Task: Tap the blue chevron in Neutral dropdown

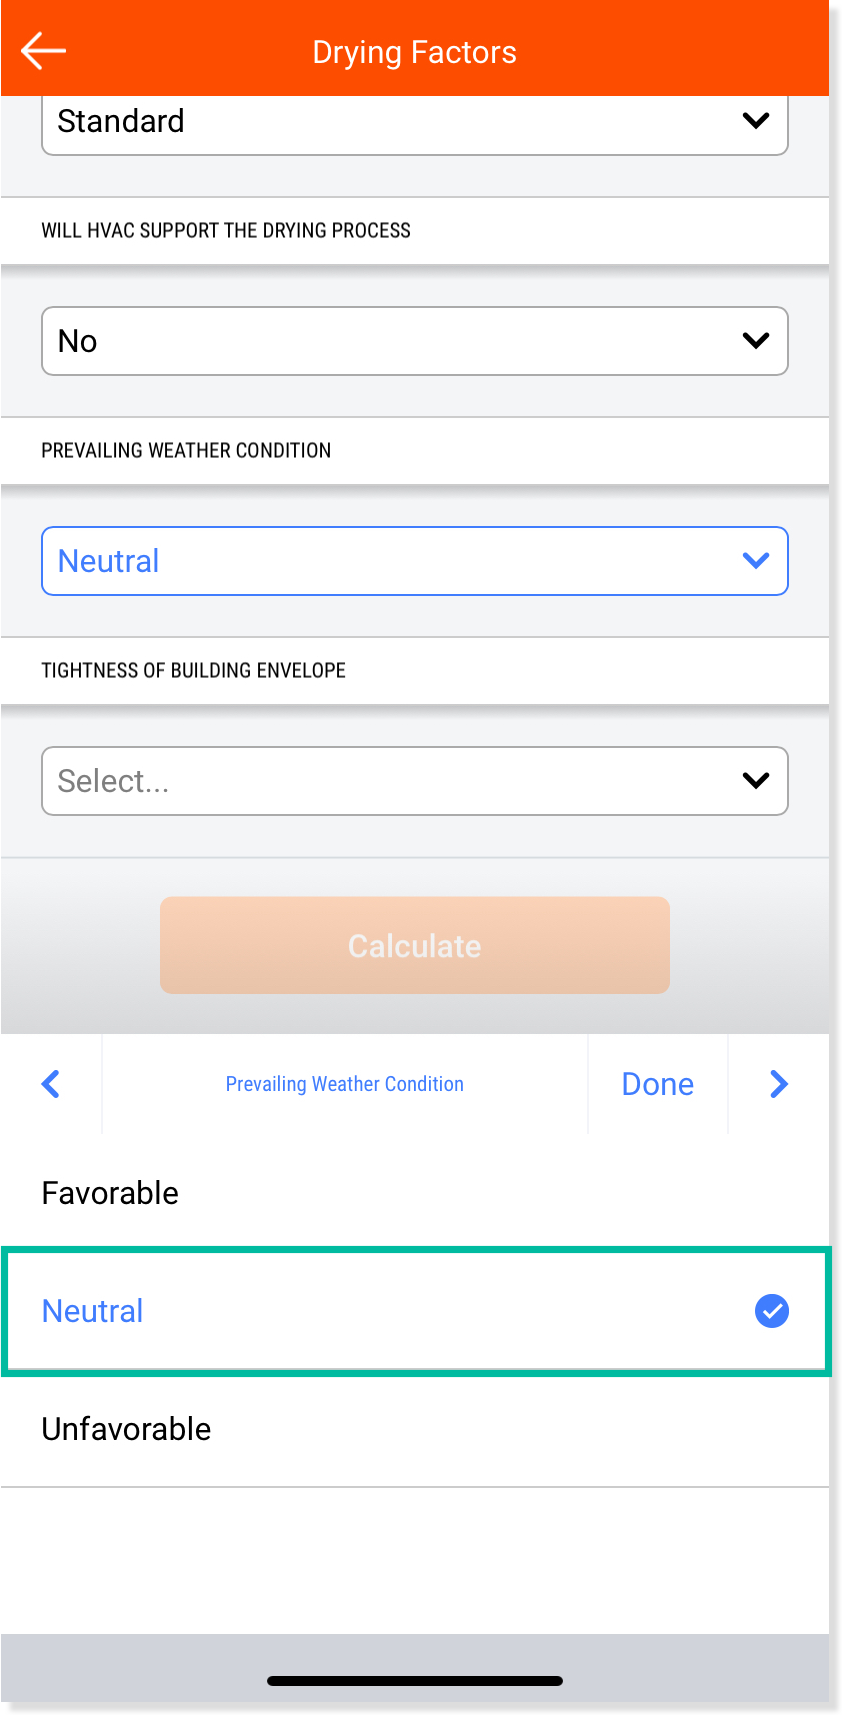Action: 756,561
